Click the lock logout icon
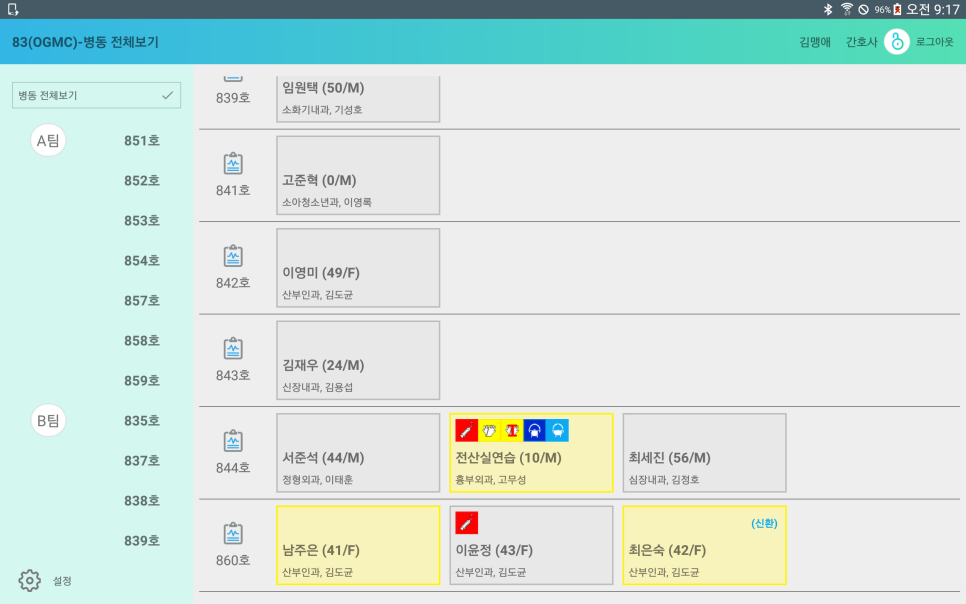The width and height of the screenshot is (966, 604). (897, 42)
